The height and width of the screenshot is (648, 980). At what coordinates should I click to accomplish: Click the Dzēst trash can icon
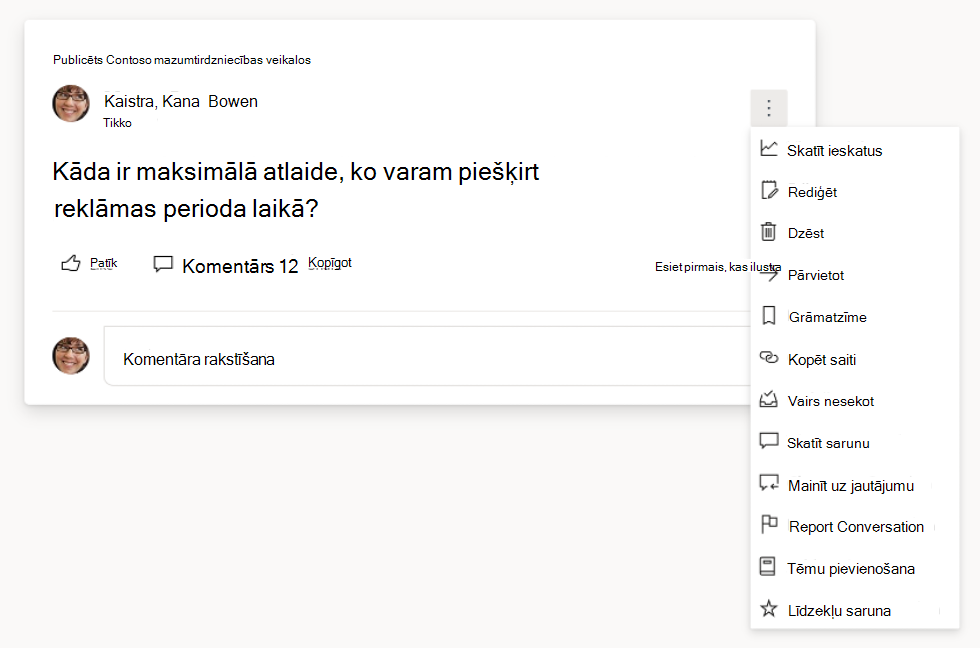coord(768,232)
